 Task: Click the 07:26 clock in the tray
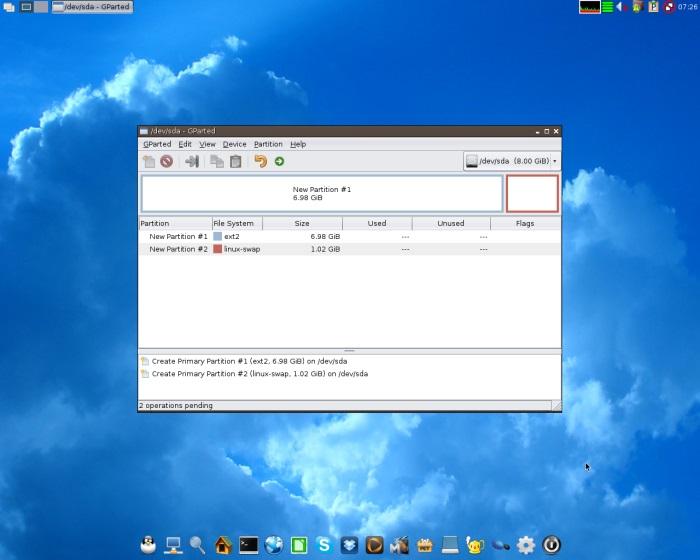(688, 7)
